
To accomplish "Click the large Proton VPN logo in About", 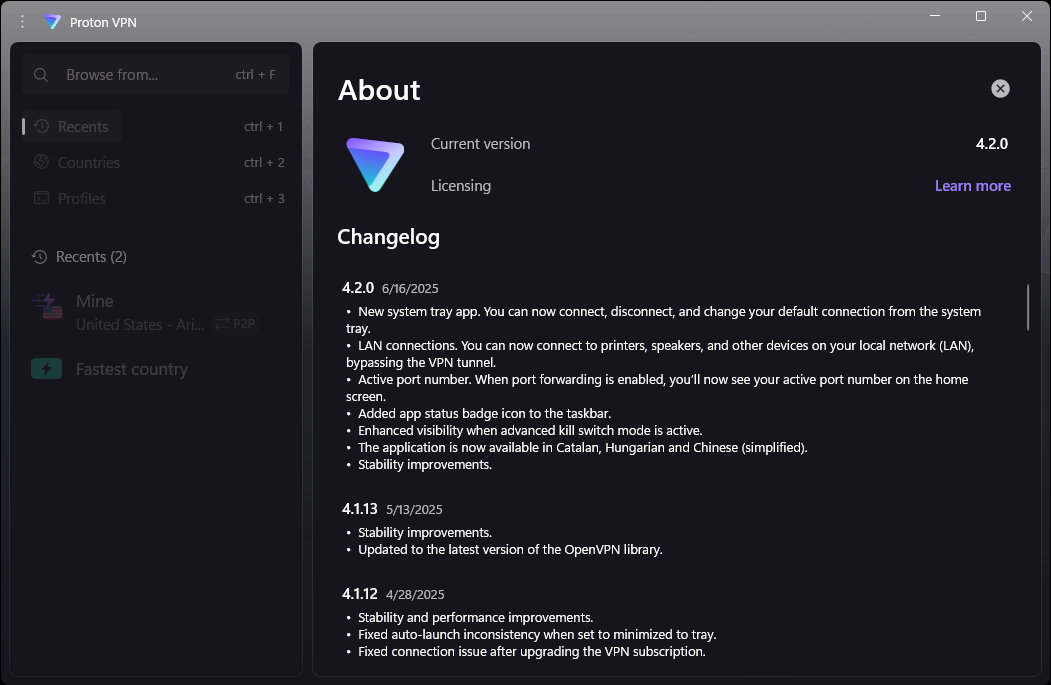I will point(375,164).
